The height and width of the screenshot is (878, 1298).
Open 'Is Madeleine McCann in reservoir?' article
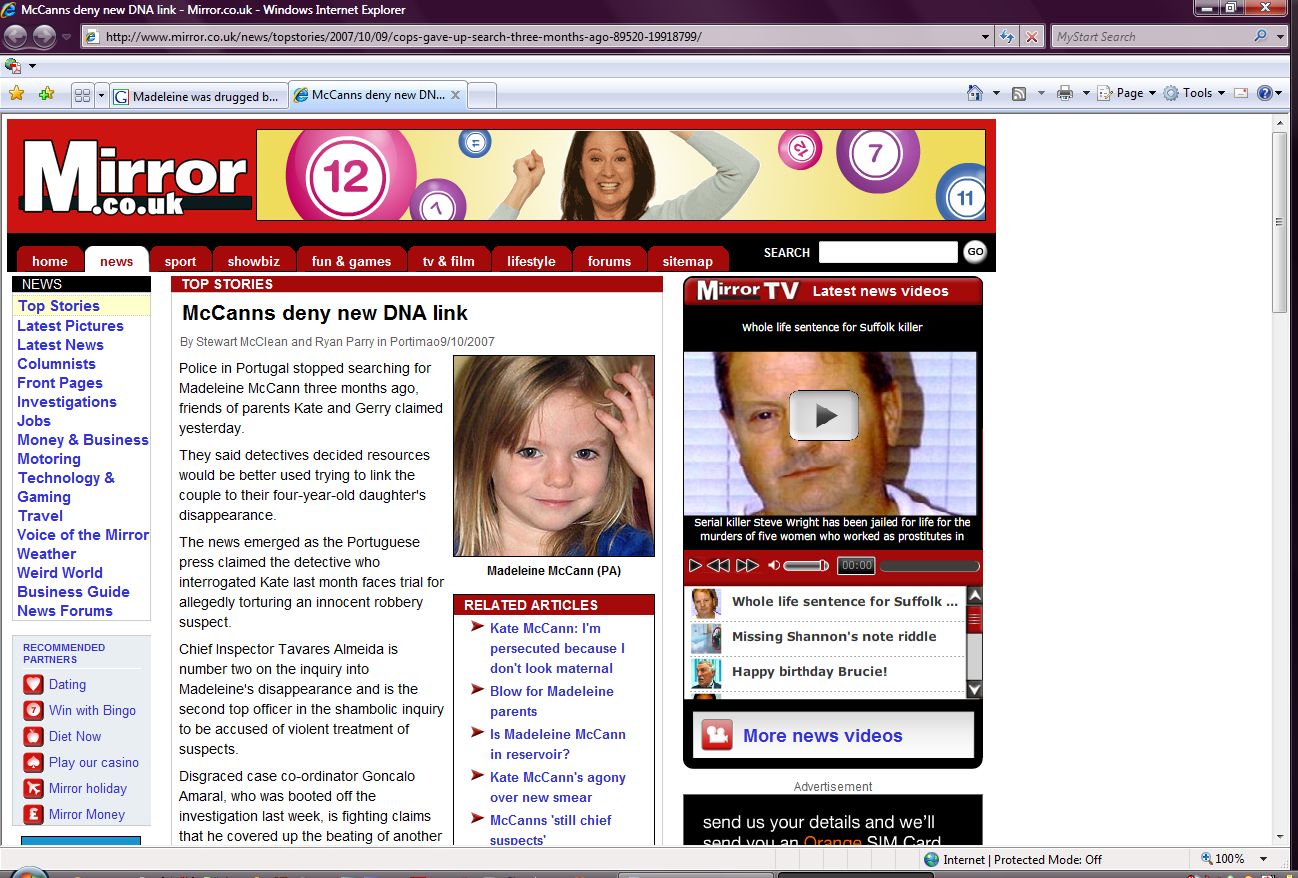557,744
